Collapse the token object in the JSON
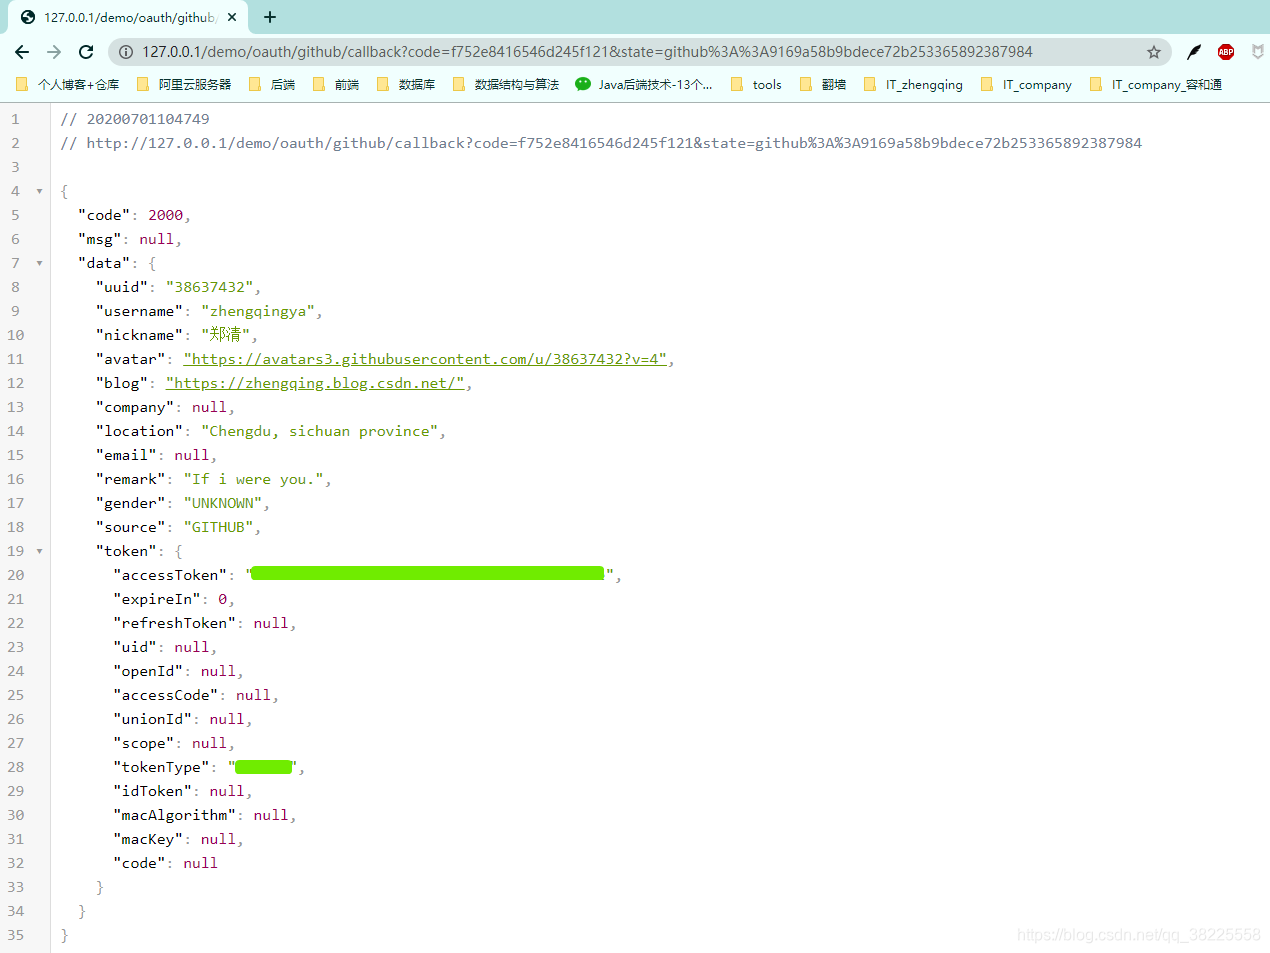This screenshot has height=953, width=1270. 38,550
